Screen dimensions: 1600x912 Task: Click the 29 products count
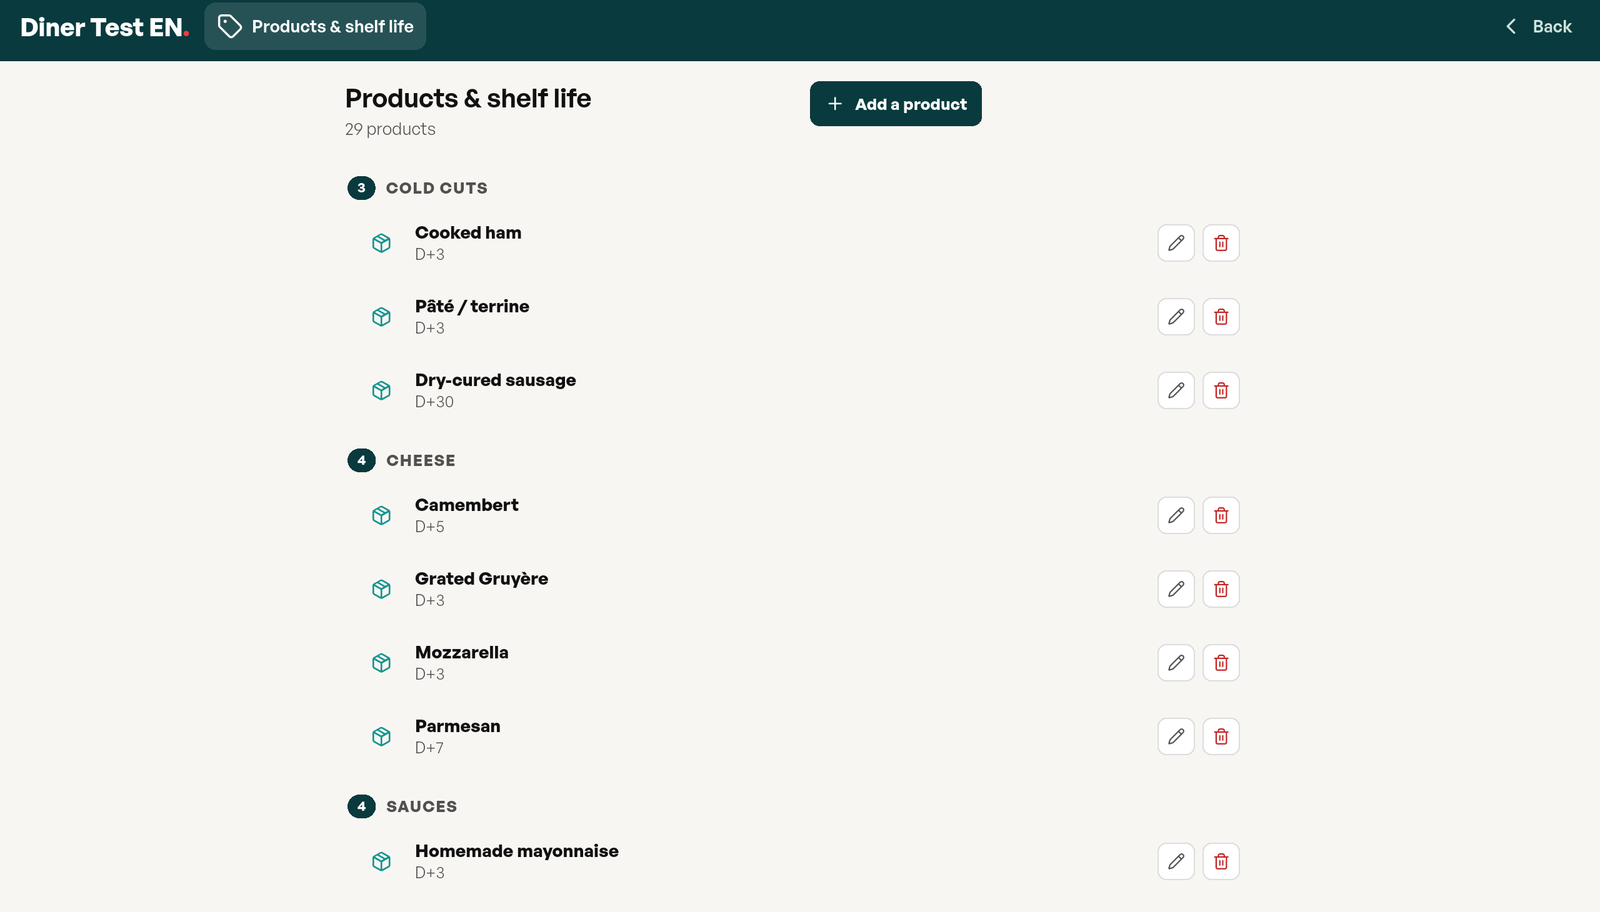[390, 129]
